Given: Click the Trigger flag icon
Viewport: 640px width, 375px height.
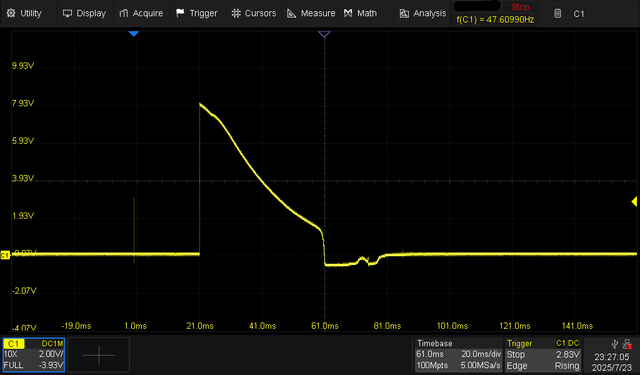Looking at the screenshot, I should click(180, 13).
